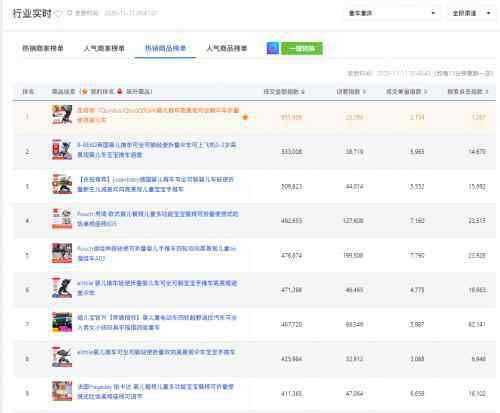Open the rank 8 elittle single-line title link
The image size is (500, 413).
pos(156,352)
